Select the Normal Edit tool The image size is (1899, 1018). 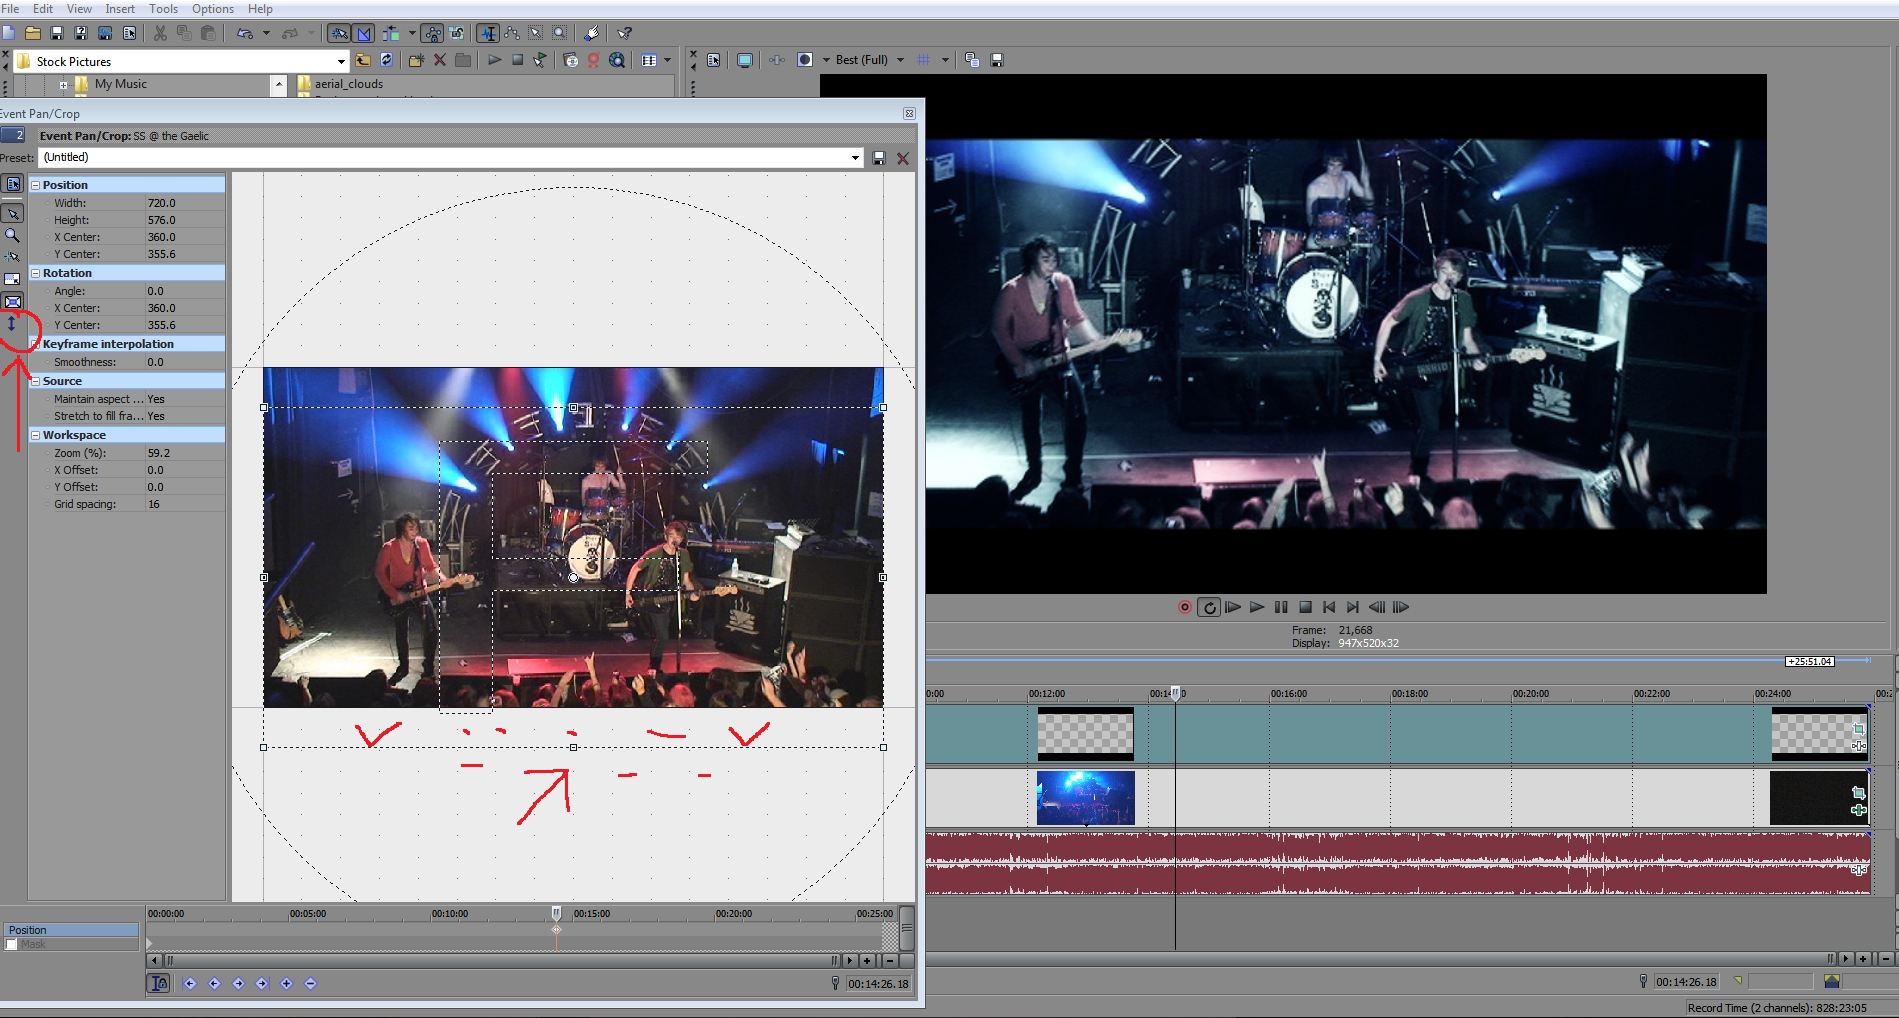tap(488, 33)
